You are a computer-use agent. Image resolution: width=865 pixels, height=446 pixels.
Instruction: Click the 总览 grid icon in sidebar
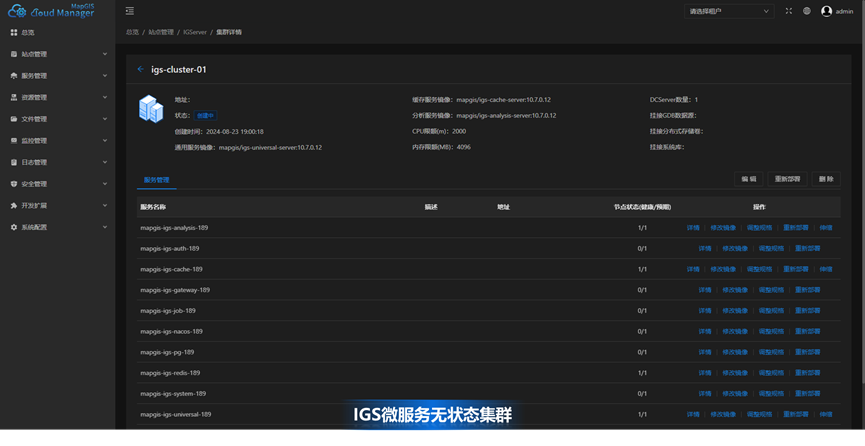[14, 33]
